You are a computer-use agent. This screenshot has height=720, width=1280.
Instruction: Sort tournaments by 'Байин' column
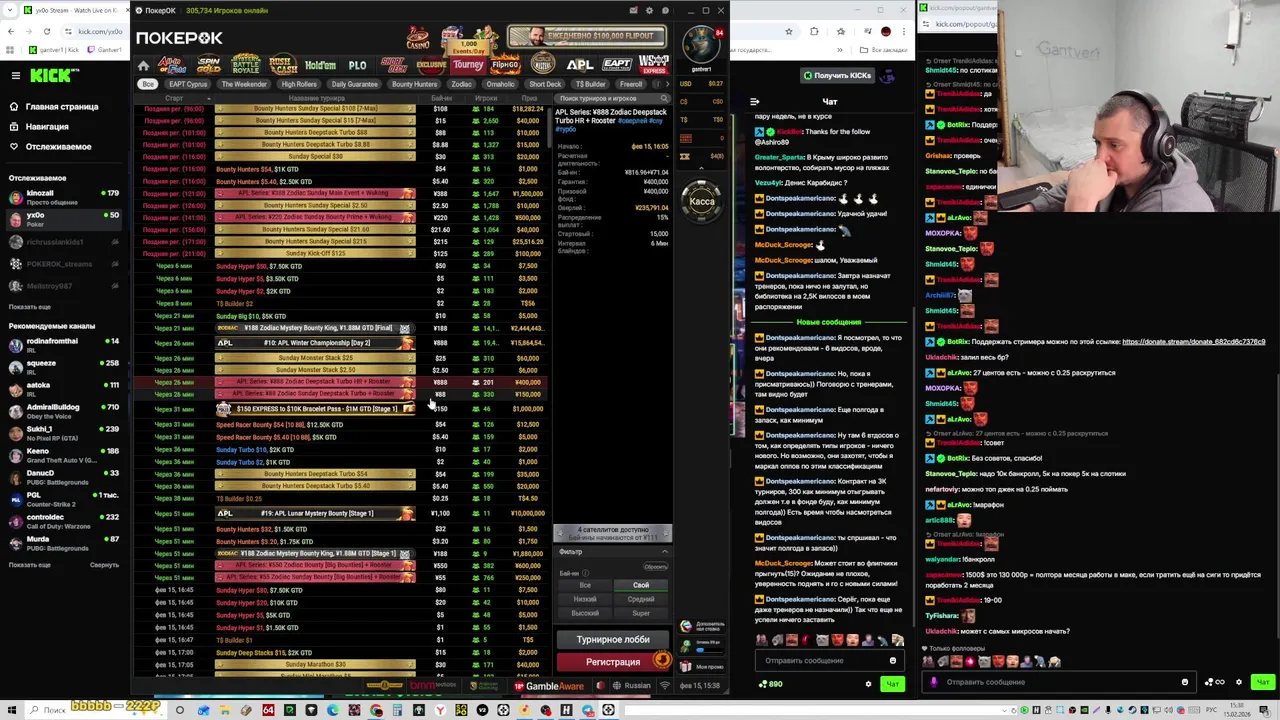click(x=441, y=99)
